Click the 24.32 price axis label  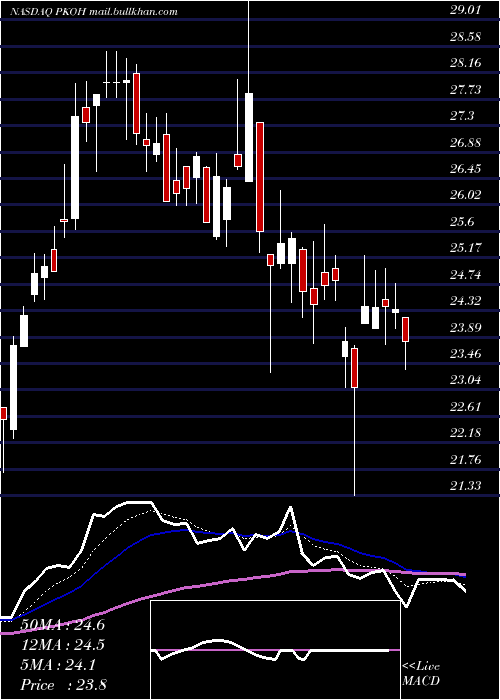465,301
